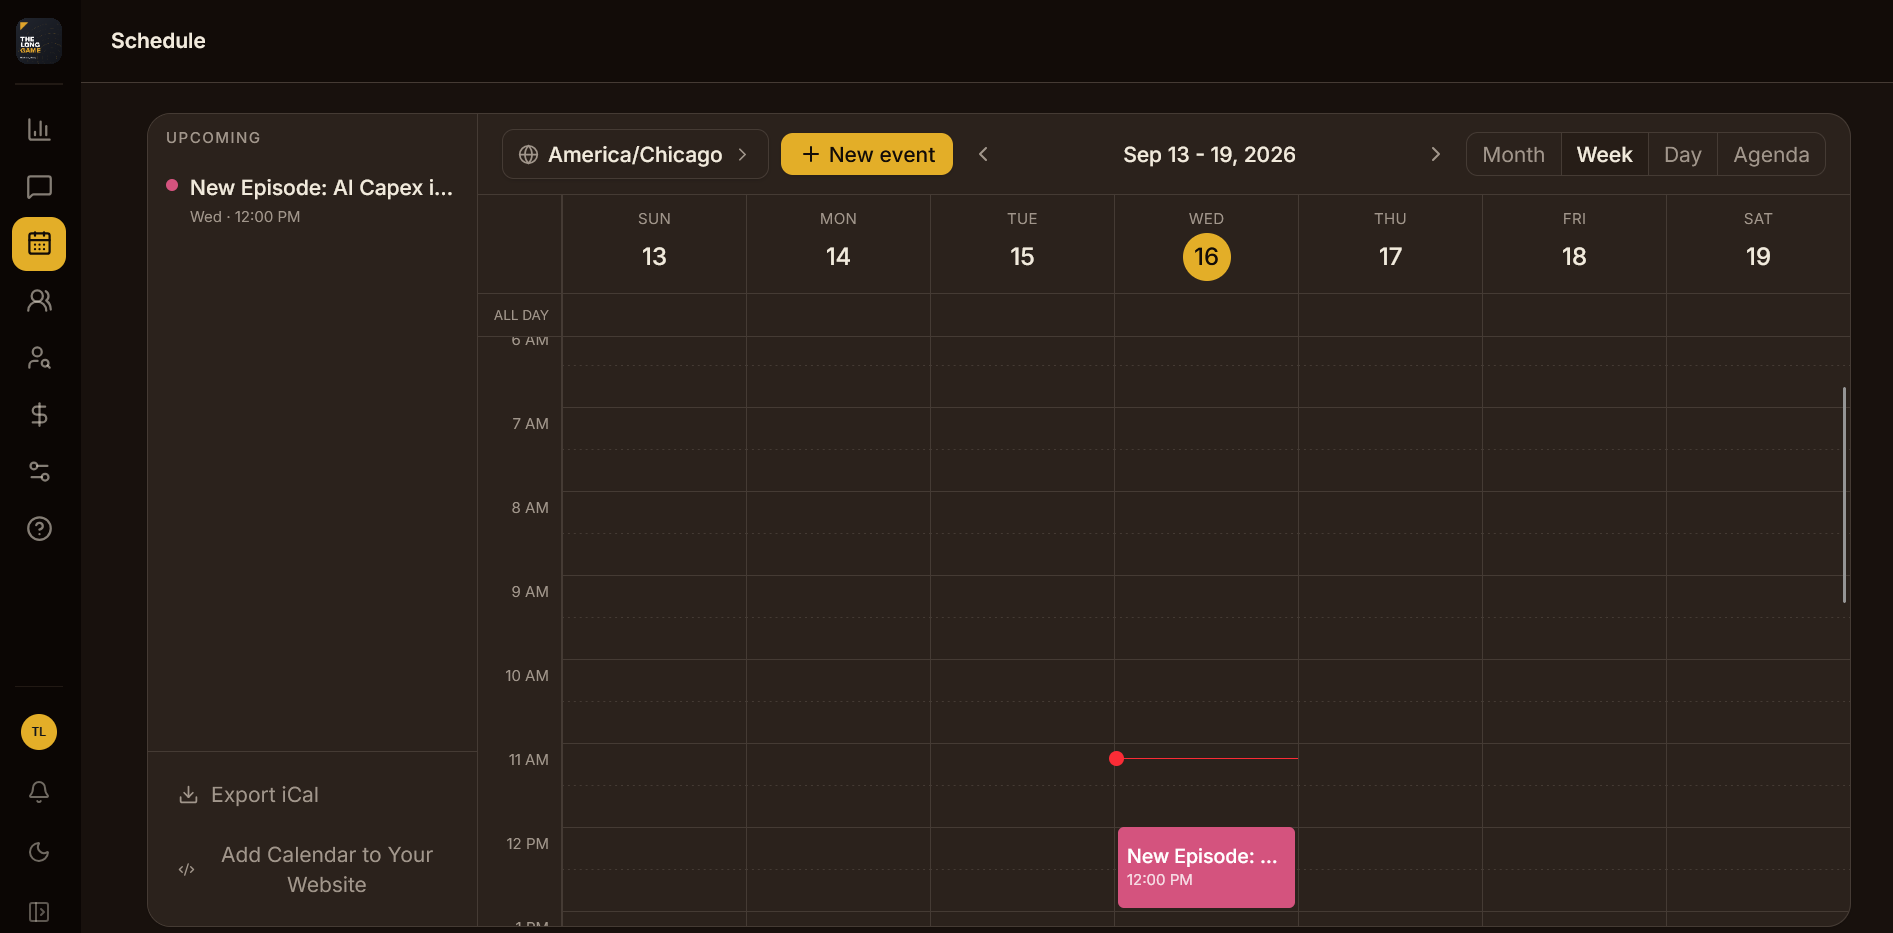Switch to Day view

1683,154
